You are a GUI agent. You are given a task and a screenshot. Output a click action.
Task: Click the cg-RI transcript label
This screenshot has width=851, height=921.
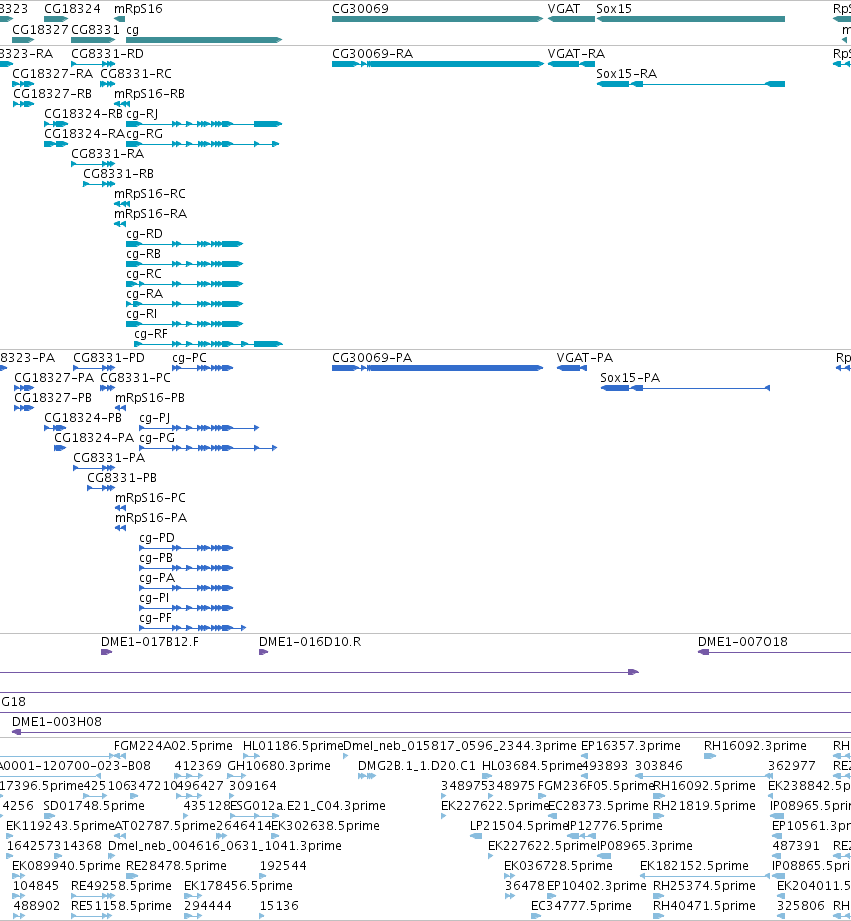142,314
